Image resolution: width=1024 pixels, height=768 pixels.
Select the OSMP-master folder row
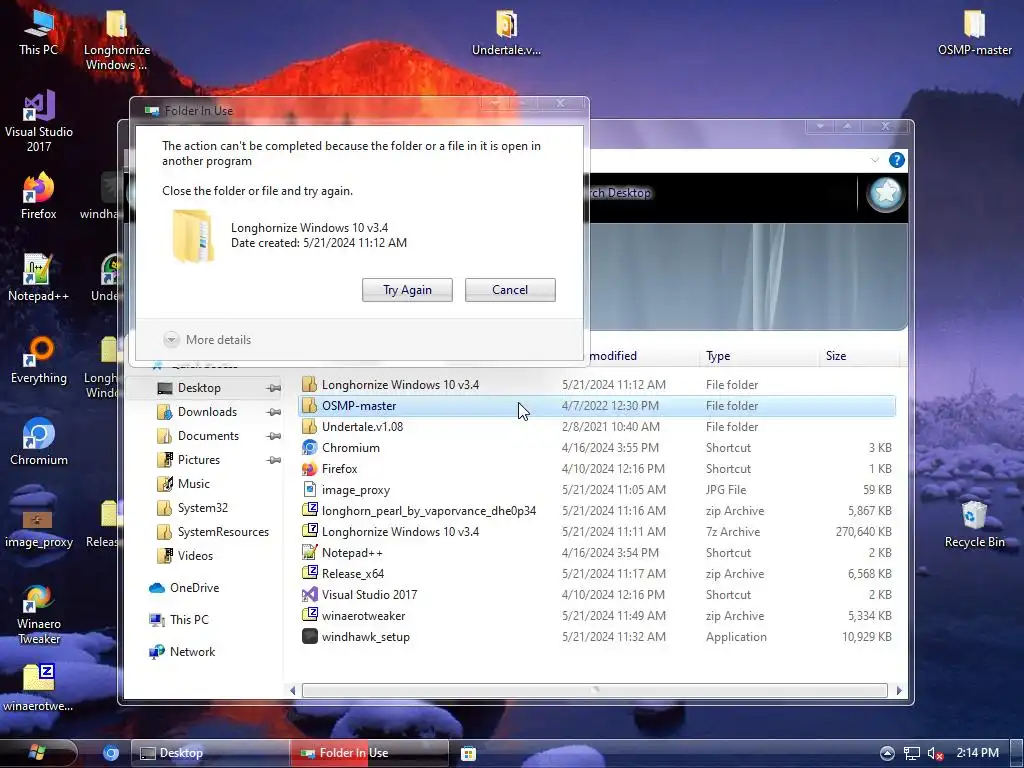click(x=597, y=406)
